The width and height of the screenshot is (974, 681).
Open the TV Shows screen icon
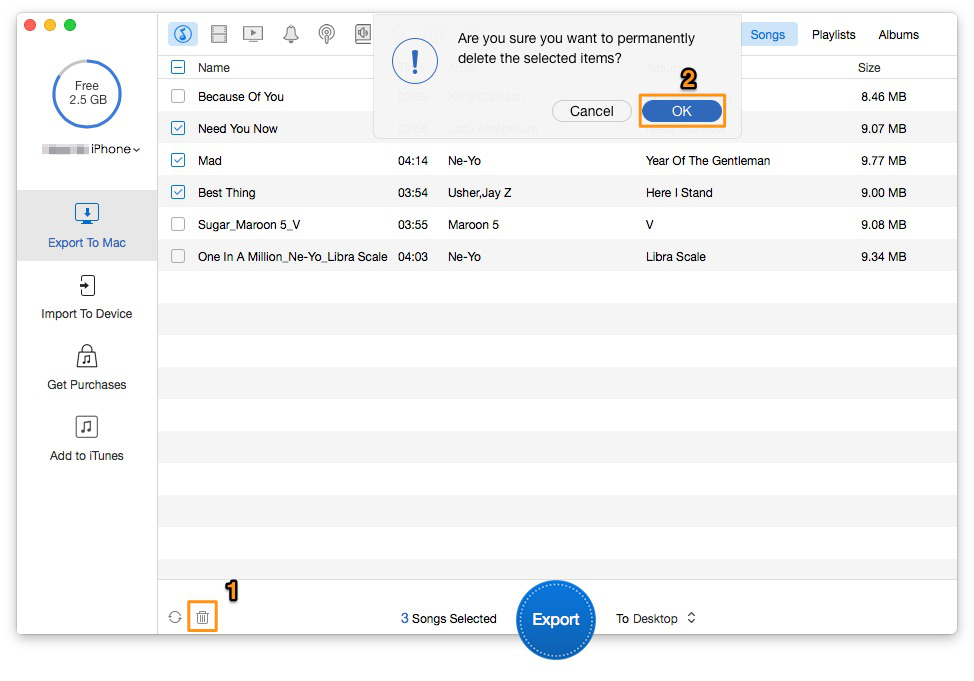tap(253, 34)
